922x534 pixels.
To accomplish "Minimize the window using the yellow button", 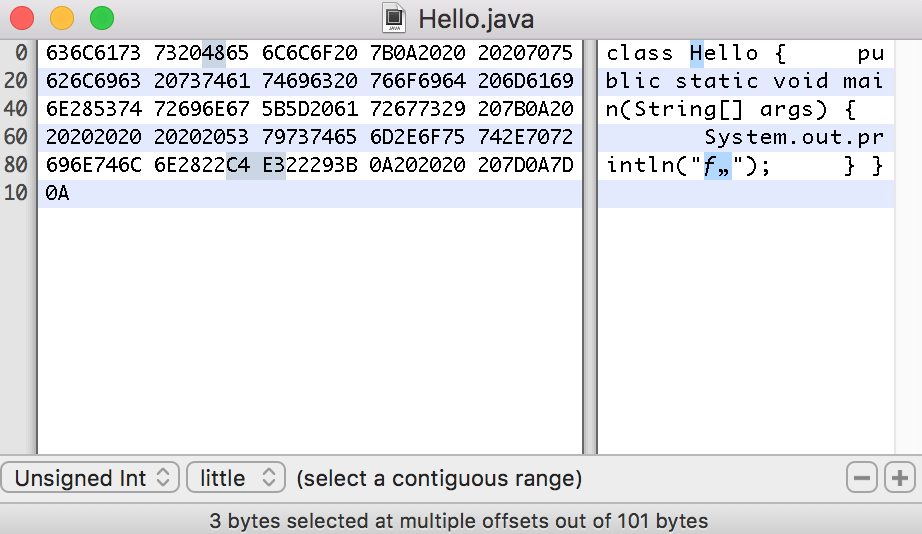I will [62, 18].
